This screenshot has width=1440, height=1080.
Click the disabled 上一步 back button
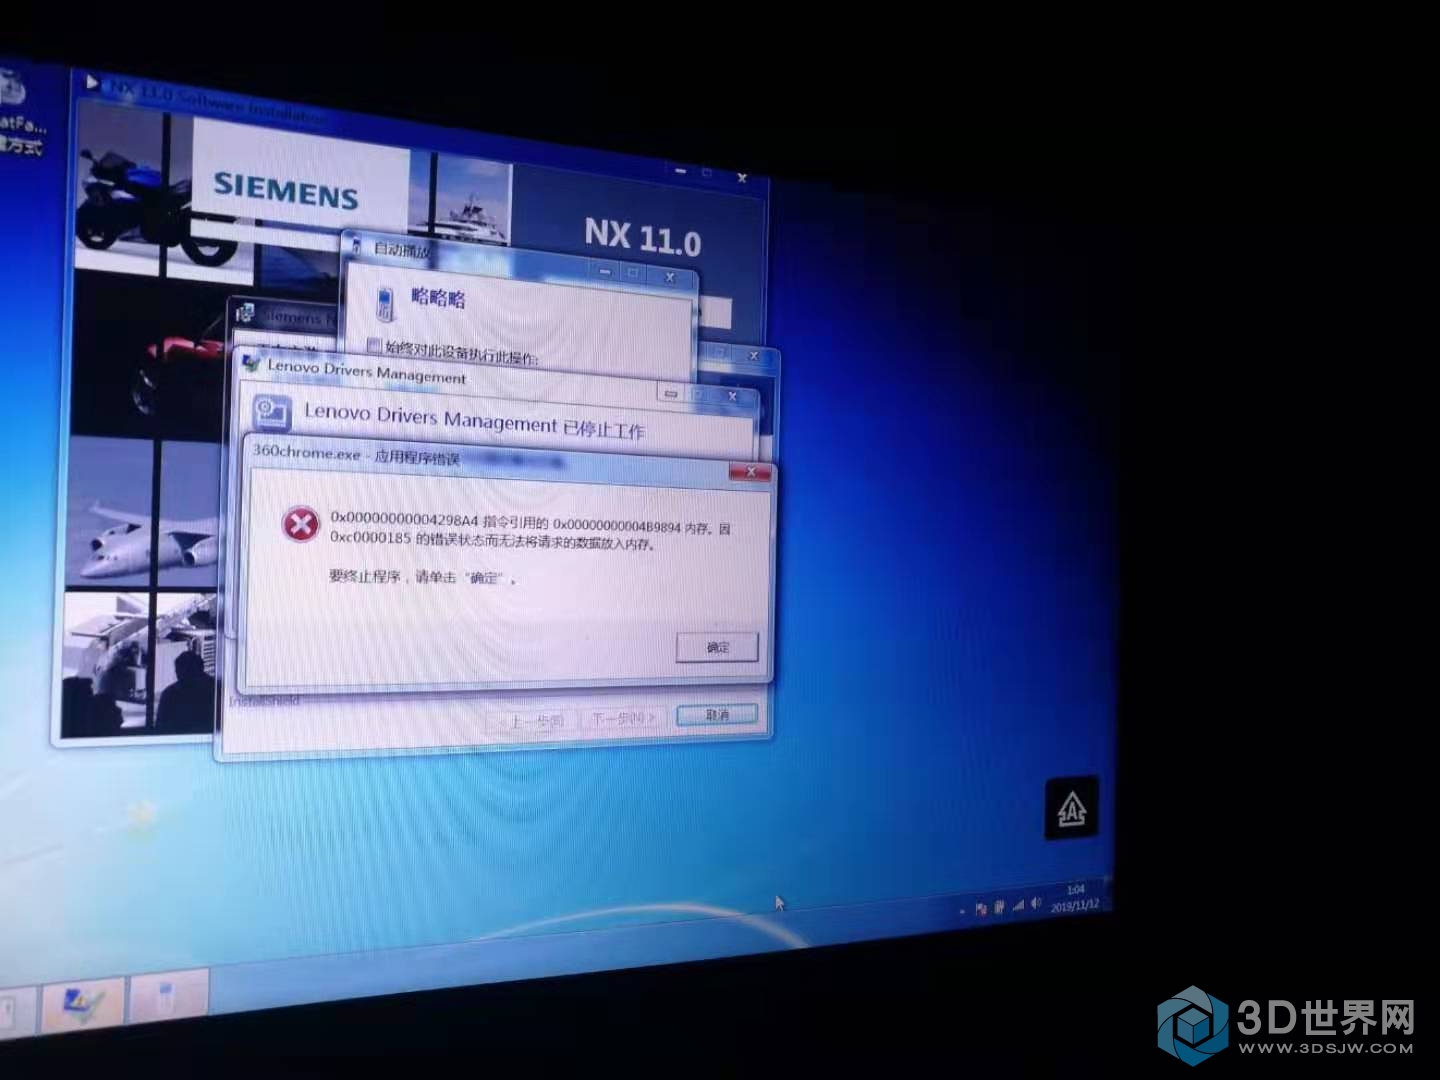530,720
